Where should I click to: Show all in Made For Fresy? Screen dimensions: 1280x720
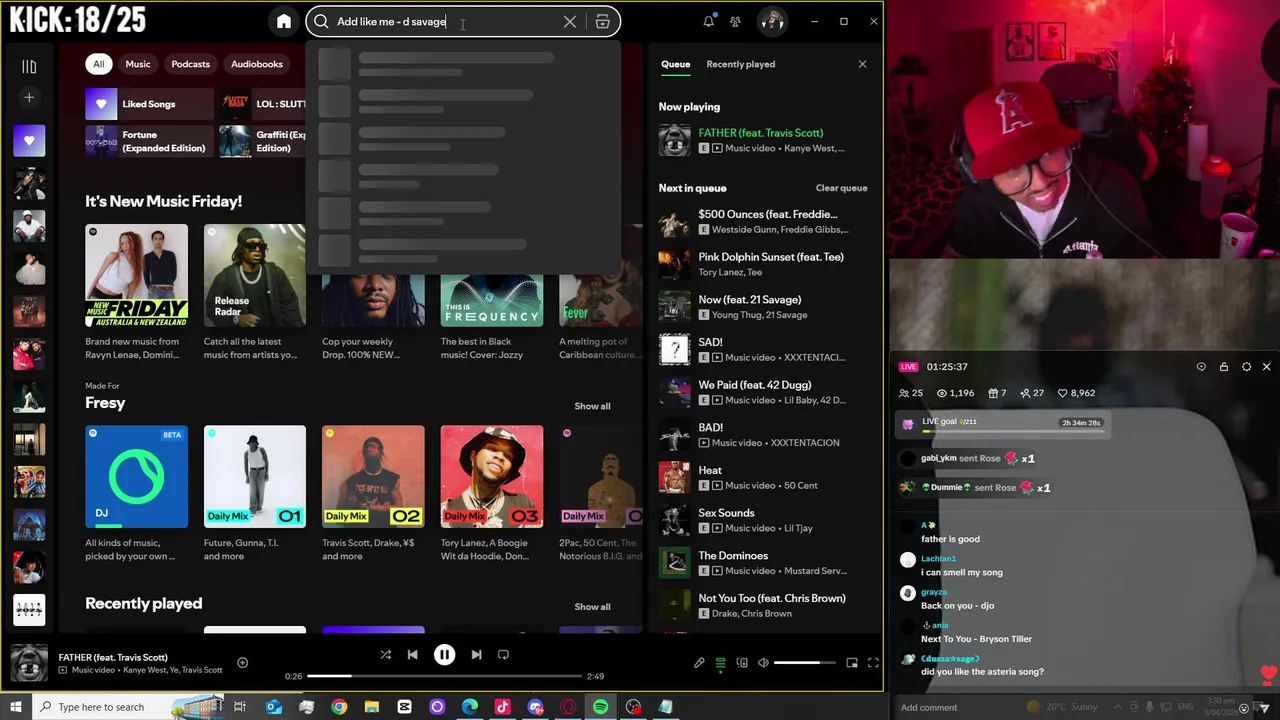(592, 406)
